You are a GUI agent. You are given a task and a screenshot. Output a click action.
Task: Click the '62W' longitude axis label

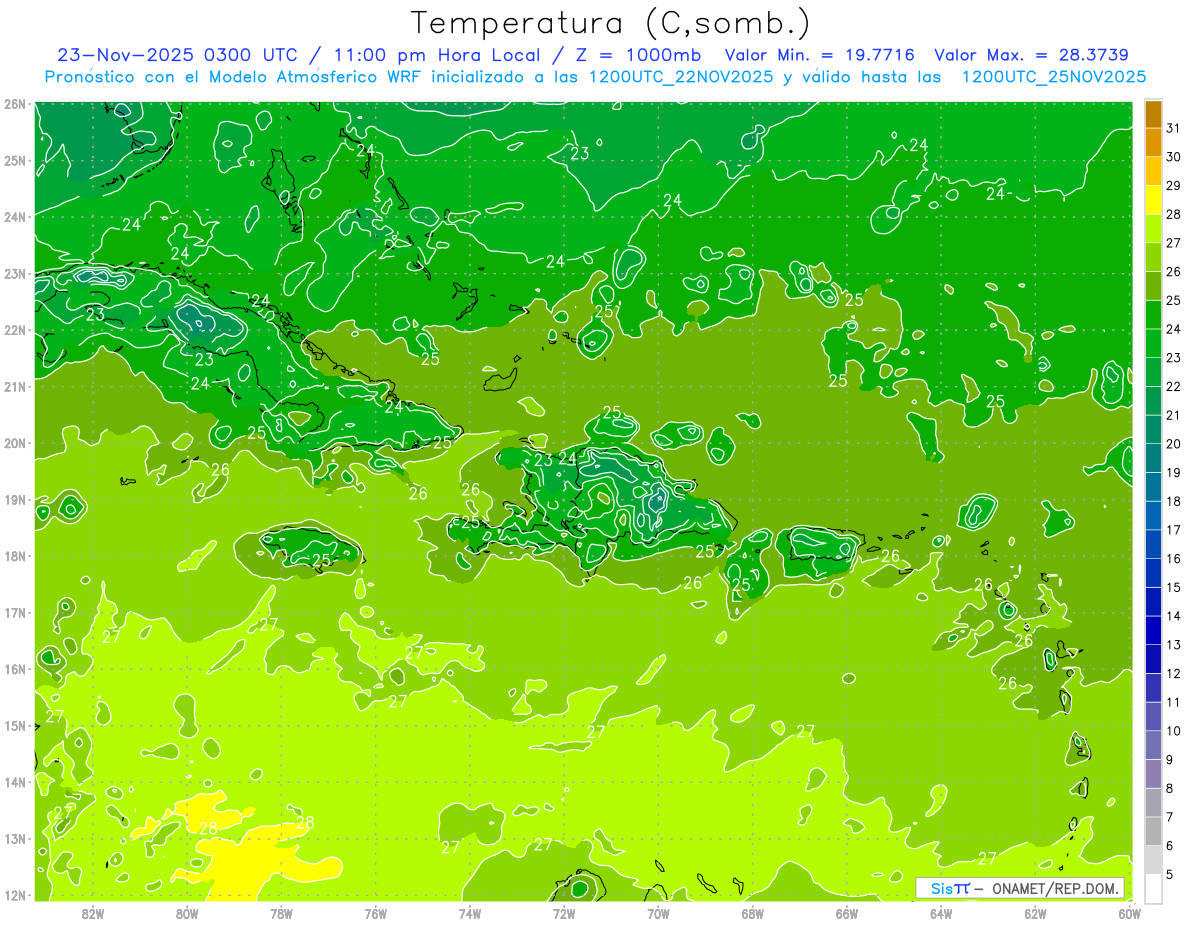pyautogui.click(x=1035, y=913)
